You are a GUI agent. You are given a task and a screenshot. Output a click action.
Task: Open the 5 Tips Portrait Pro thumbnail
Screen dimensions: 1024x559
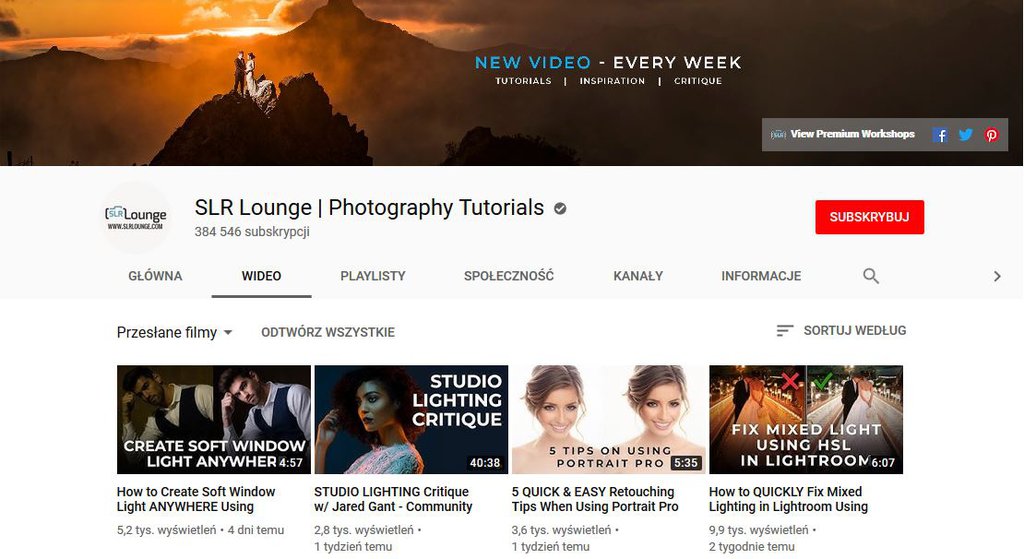coord(608,419)
